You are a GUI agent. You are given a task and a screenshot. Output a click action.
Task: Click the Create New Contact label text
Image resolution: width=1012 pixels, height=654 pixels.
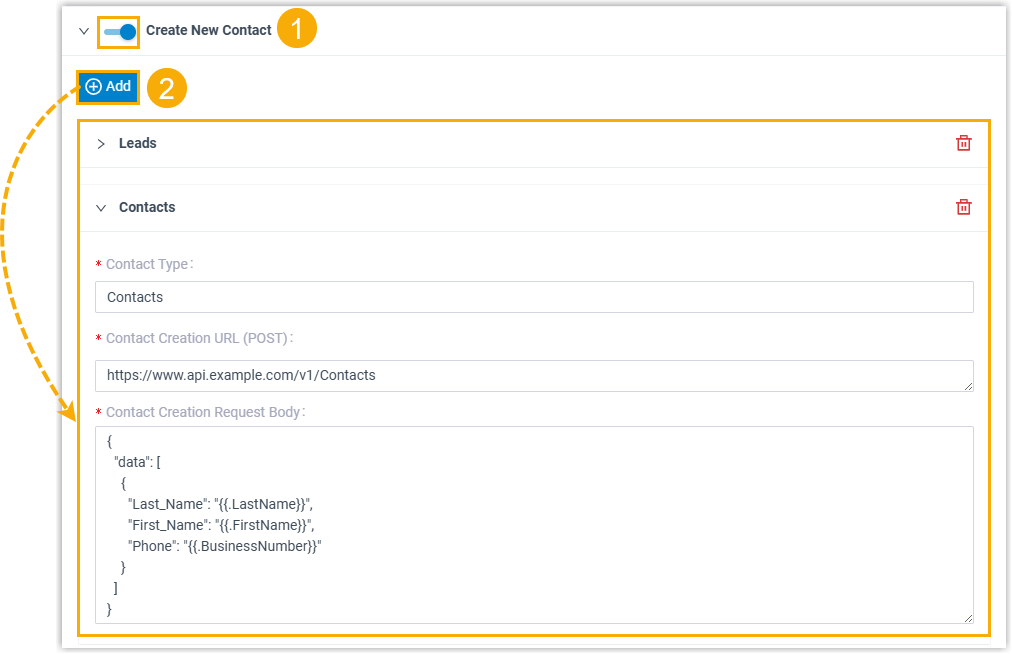208,31
